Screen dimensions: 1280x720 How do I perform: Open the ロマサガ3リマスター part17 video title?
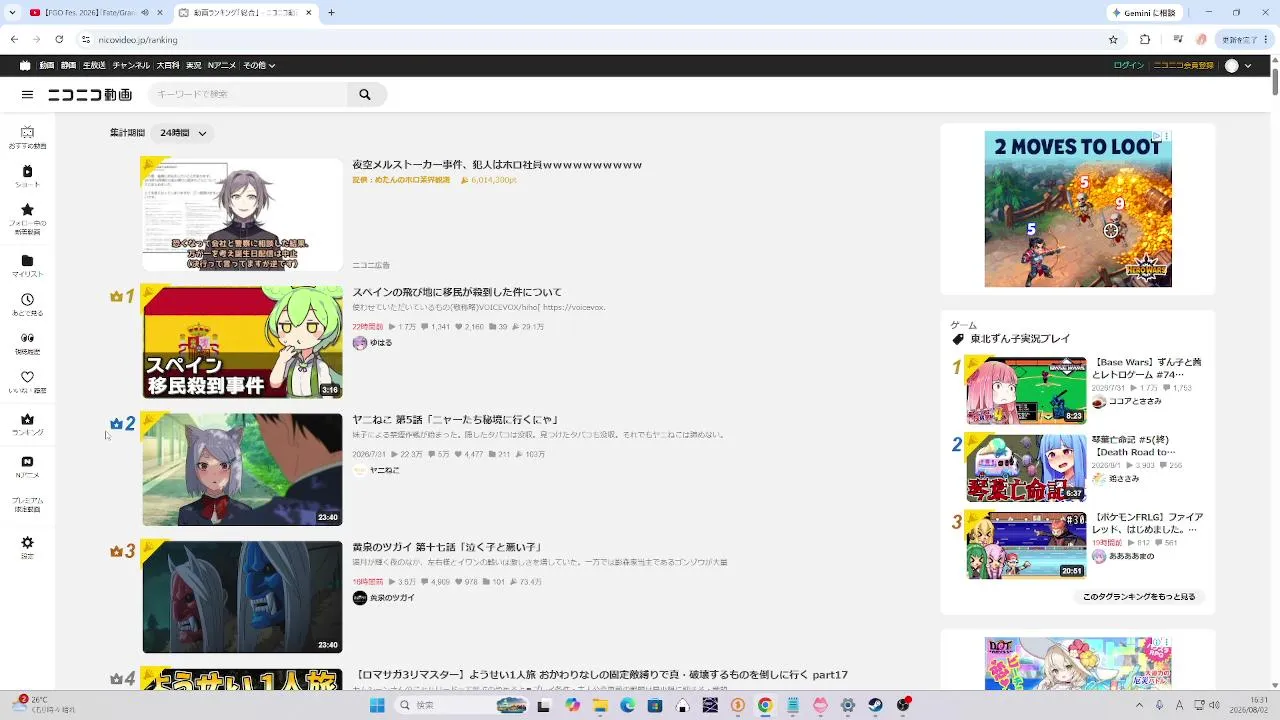coord(602,675)
